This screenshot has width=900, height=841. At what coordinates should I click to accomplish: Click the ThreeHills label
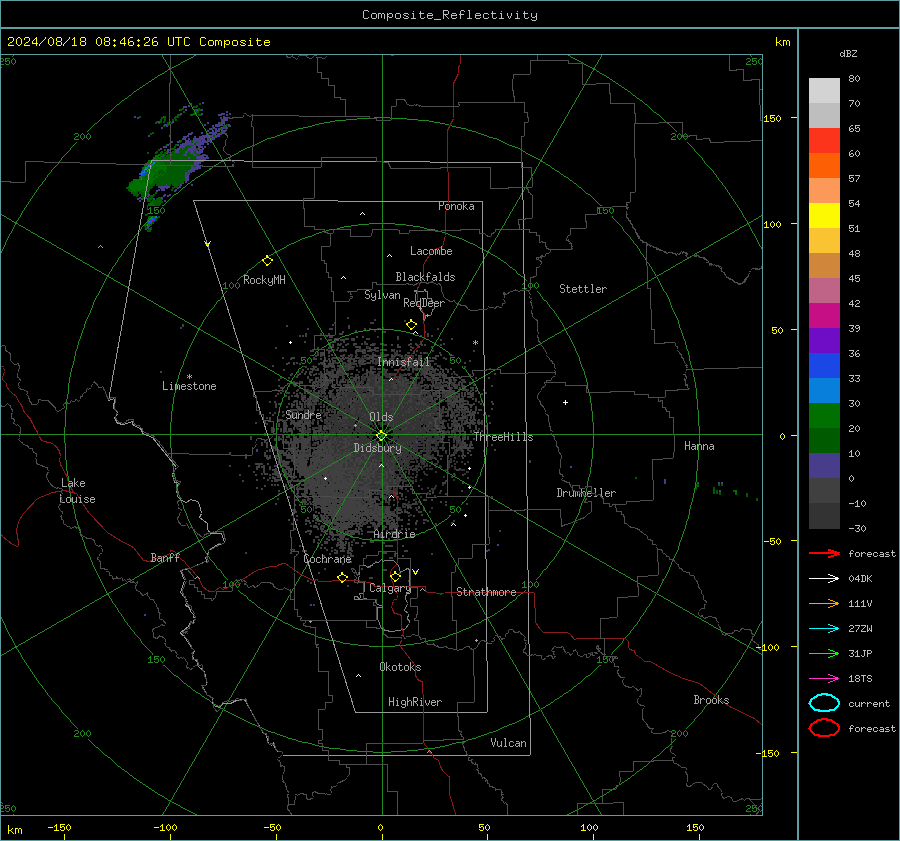[x=503, y=437]
